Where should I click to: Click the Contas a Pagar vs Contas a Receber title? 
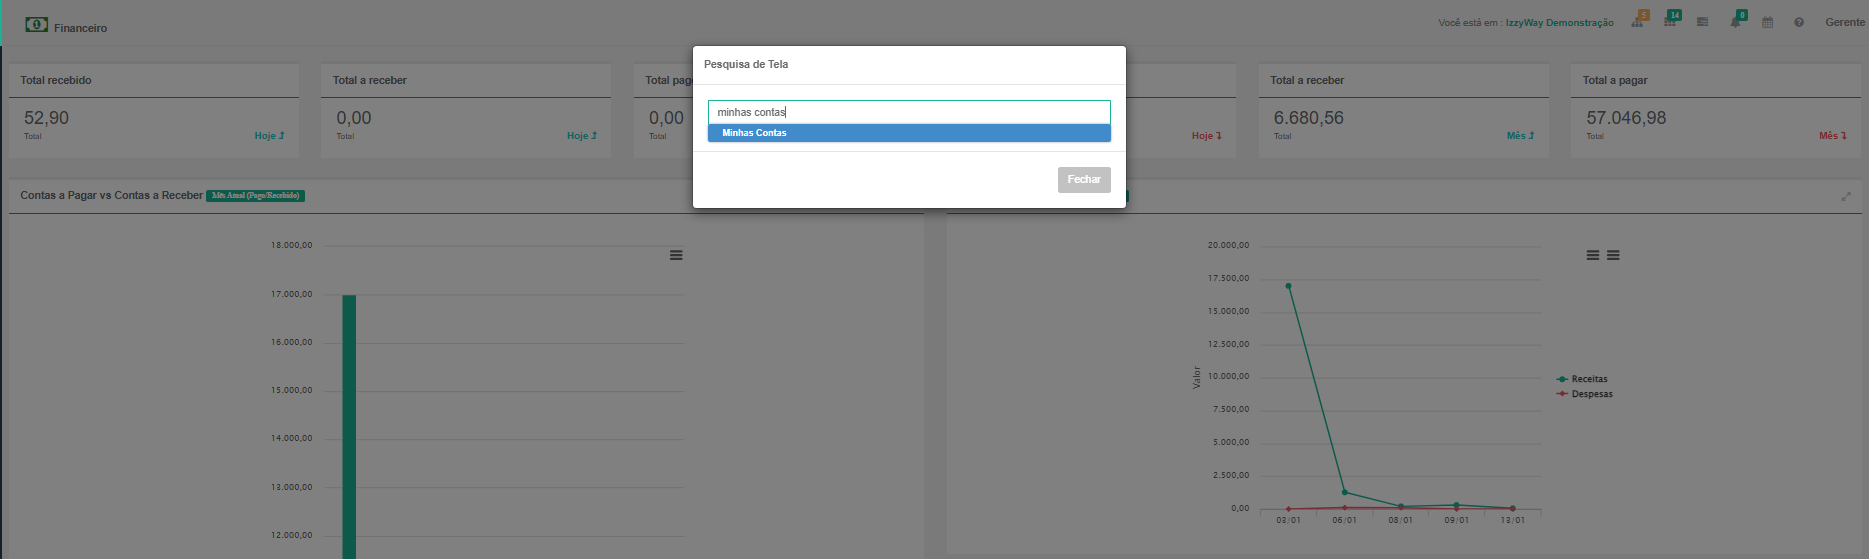pos(111,195)
